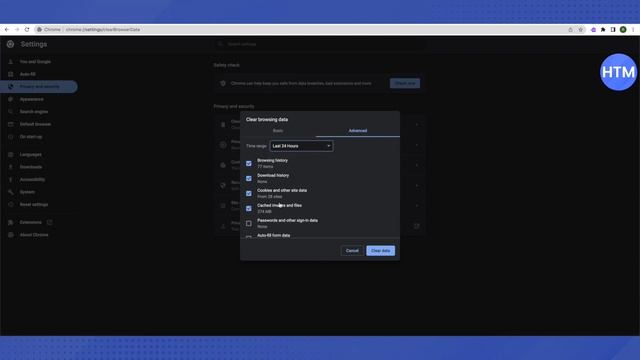640x360 pixels.
Task: Go back using browser back arrow
Action: pos(7,29)
